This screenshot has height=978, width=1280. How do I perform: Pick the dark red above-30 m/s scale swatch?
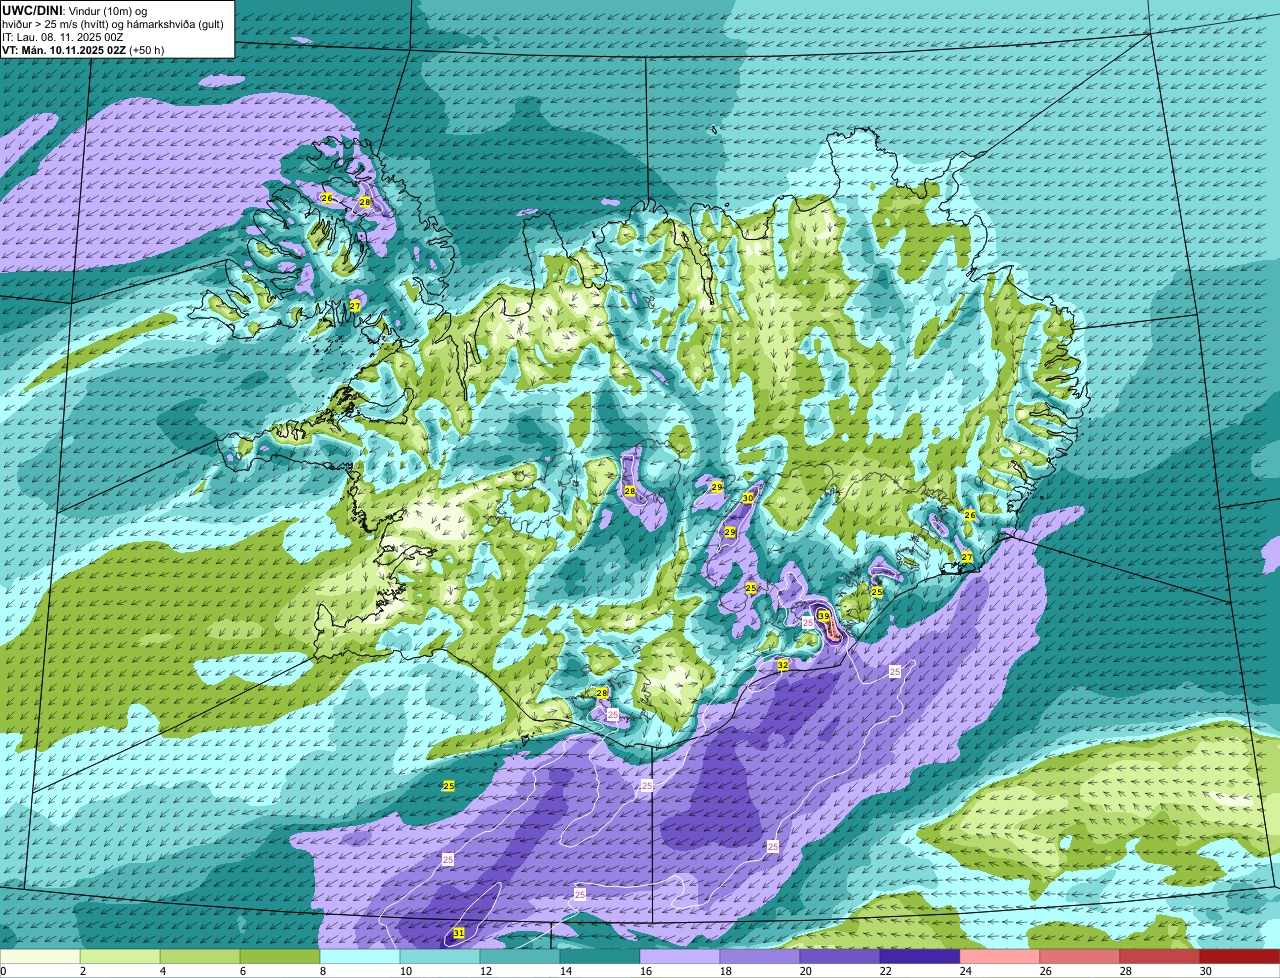1240,956
